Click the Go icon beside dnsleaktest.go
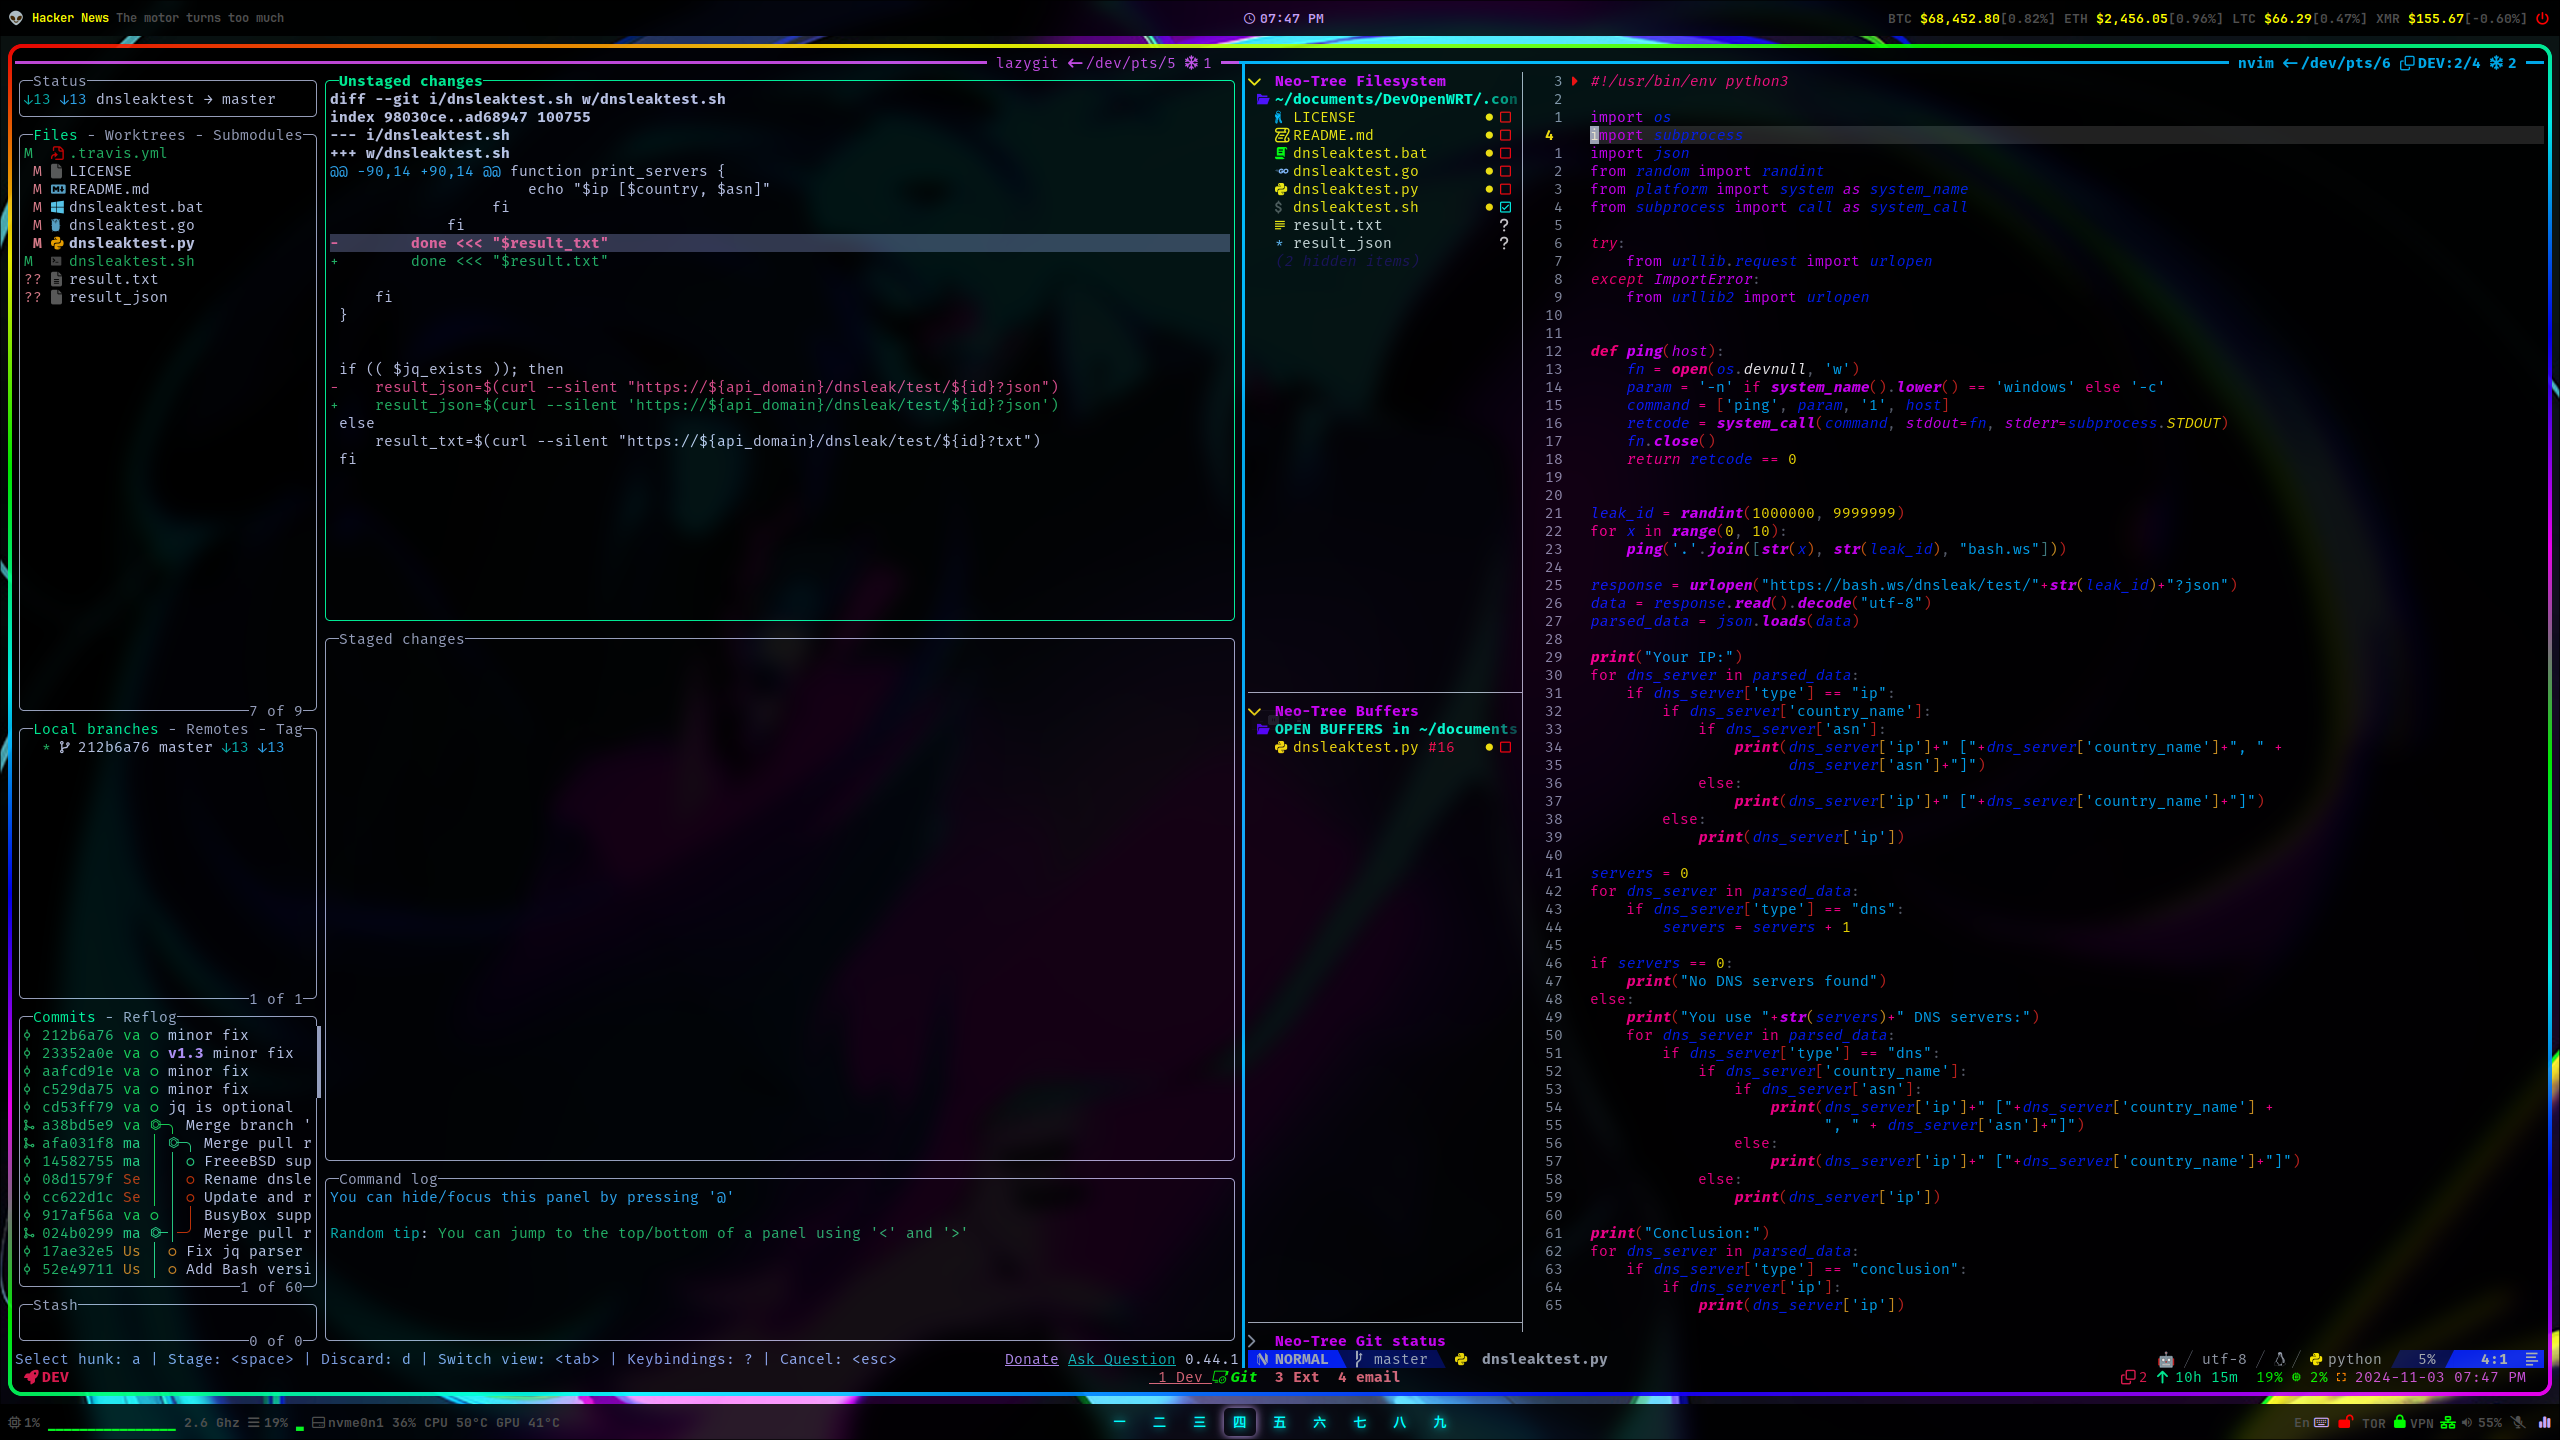Image resolution: width=2560 pixels, height=1440 pixels. [1282, 171]
